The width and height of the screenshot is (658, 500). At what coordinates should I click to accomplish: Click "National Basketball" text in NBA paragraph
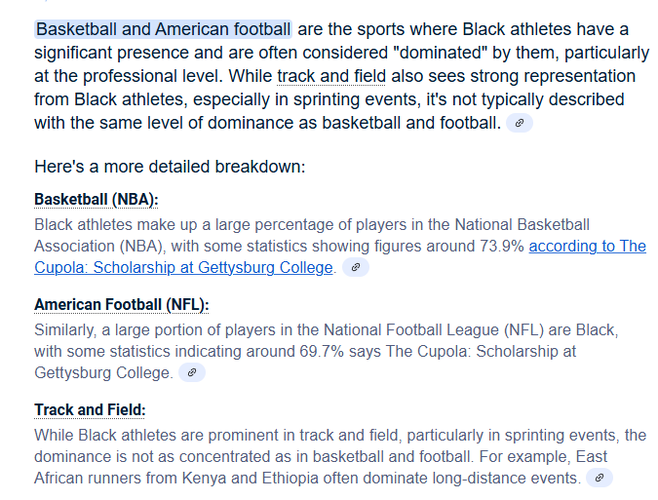pos(522,225)
